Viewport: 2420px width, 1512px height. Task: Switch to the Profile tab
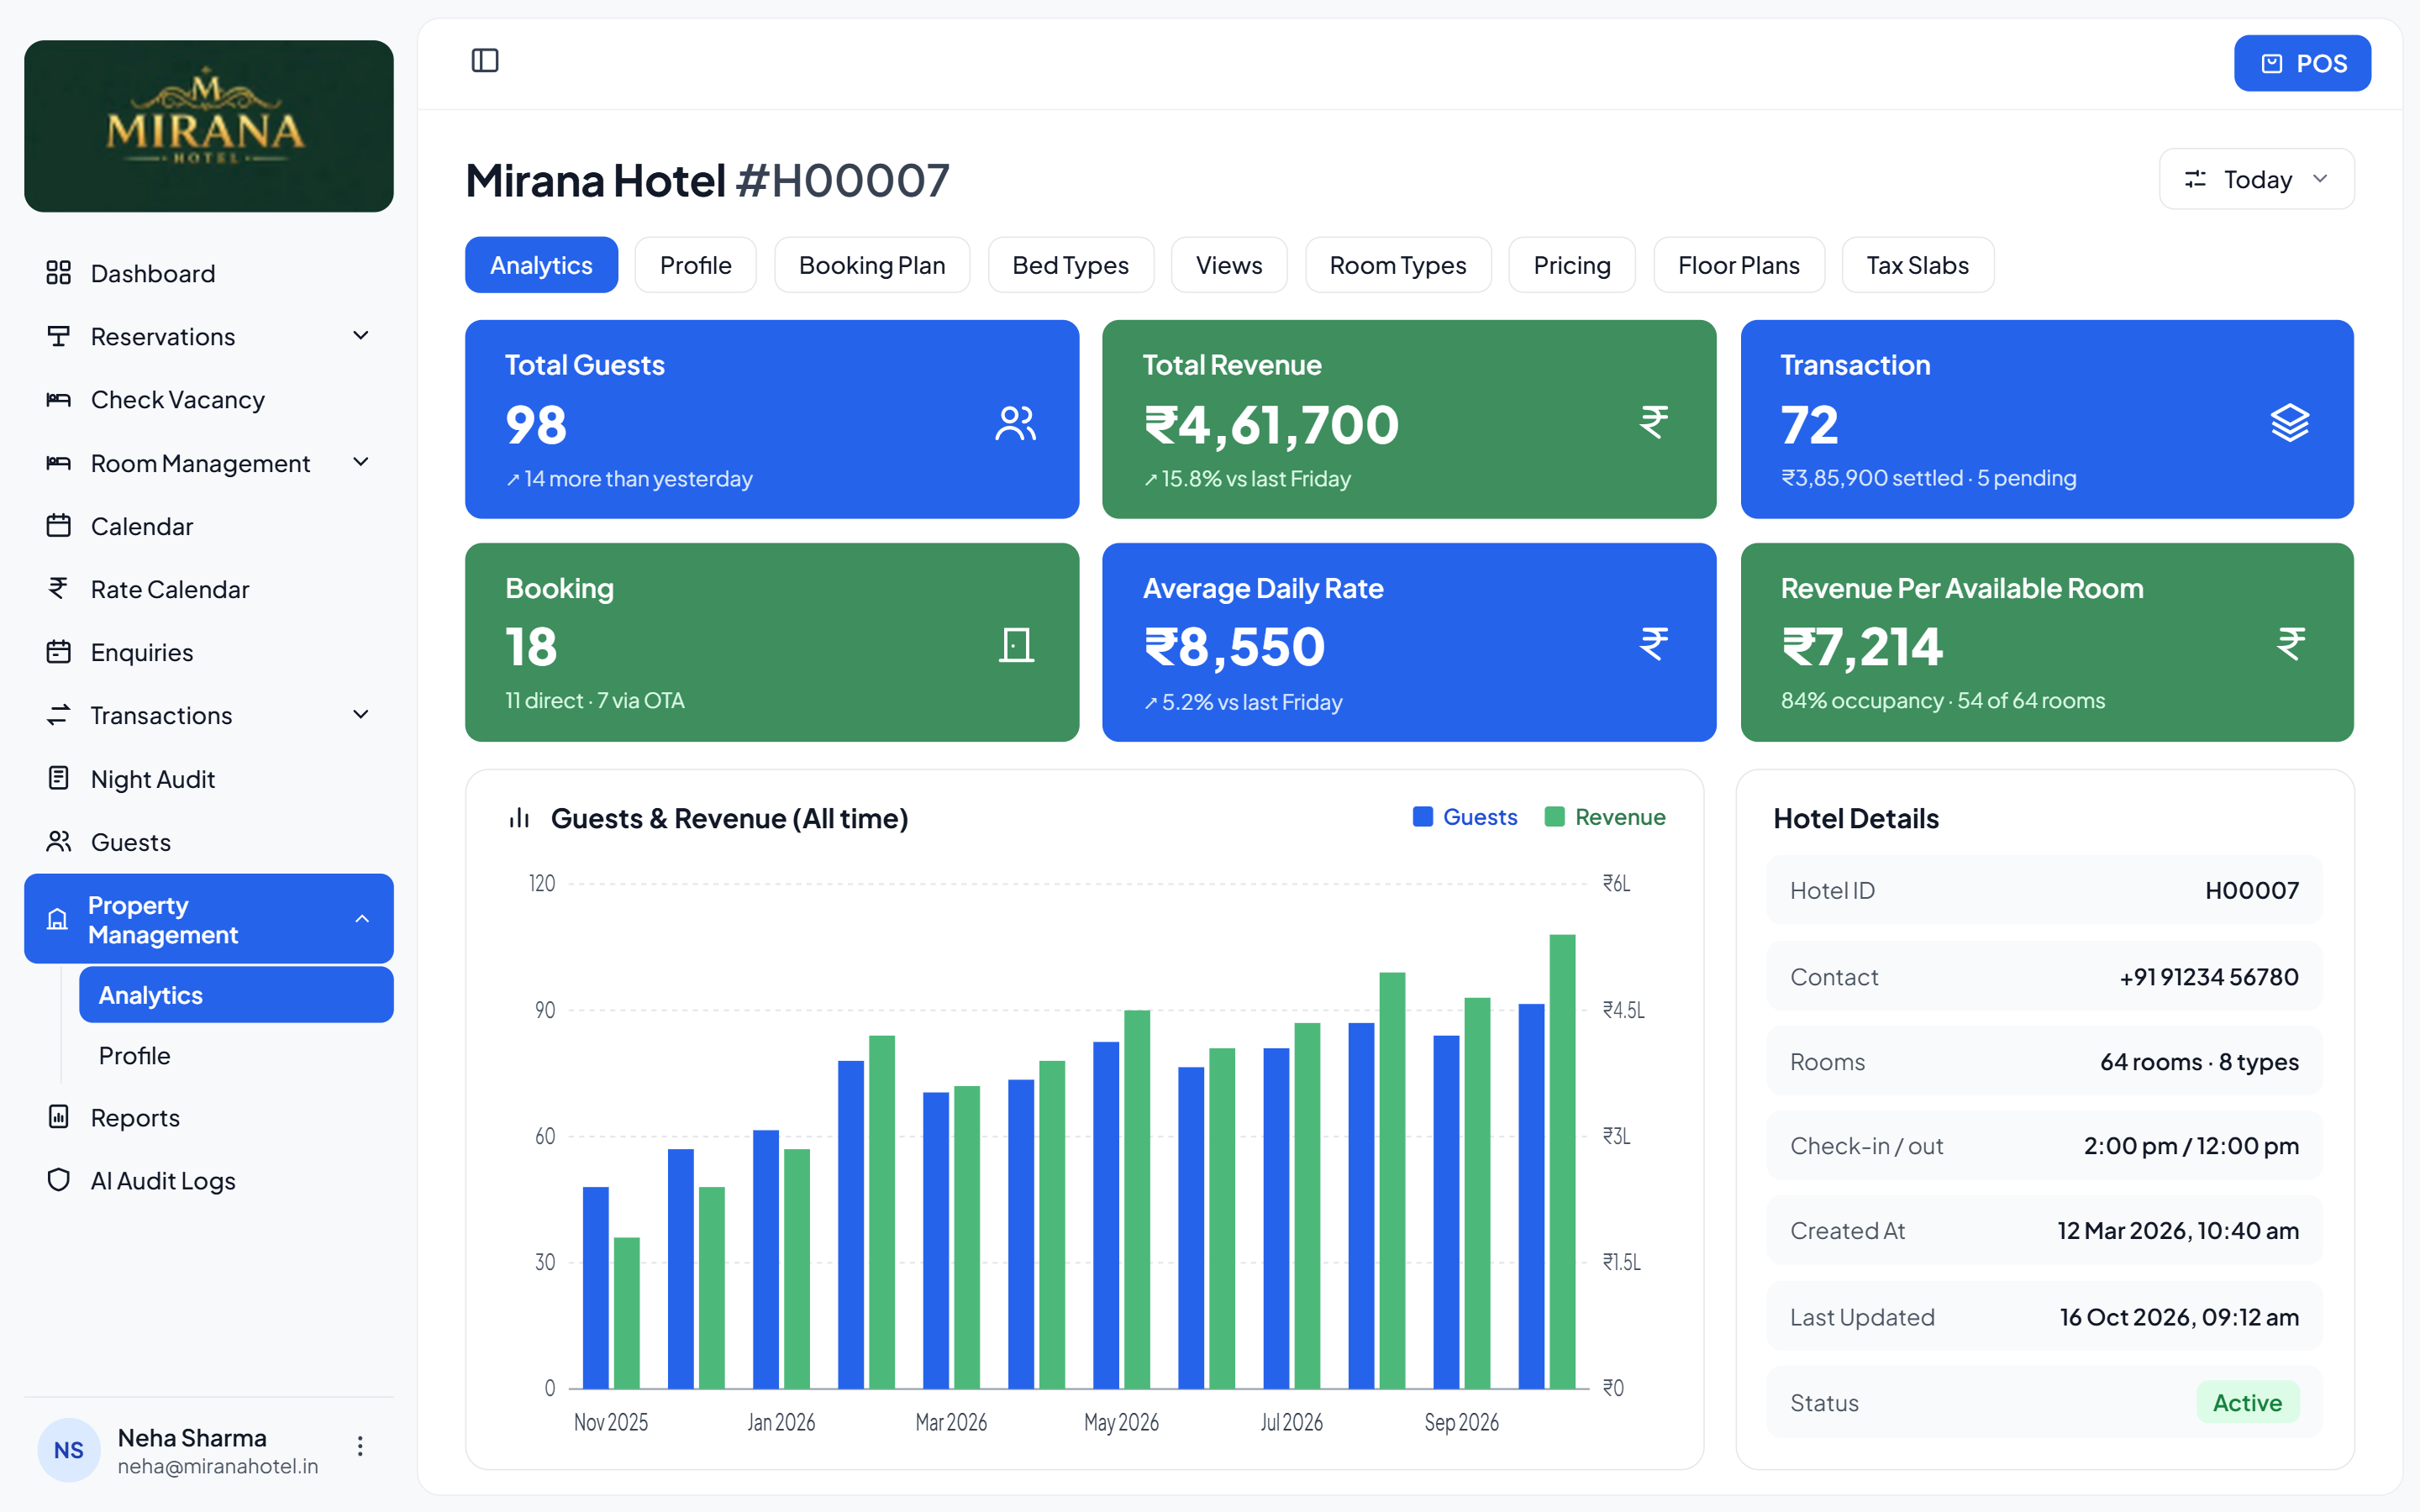pyautogui.click(x=696, y=265)
